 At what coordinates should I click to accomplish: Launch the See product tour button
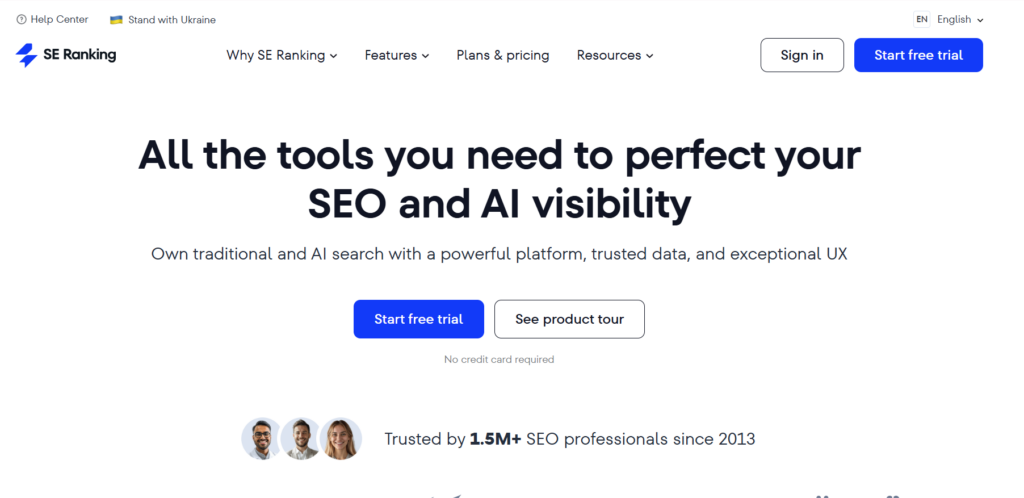(569, 319)
